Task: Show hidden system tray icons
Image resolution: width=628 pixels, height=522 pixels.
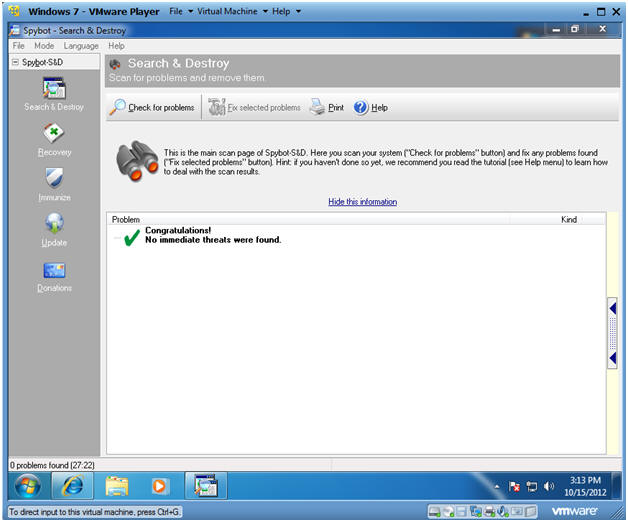Action: (x=497, y=487)
